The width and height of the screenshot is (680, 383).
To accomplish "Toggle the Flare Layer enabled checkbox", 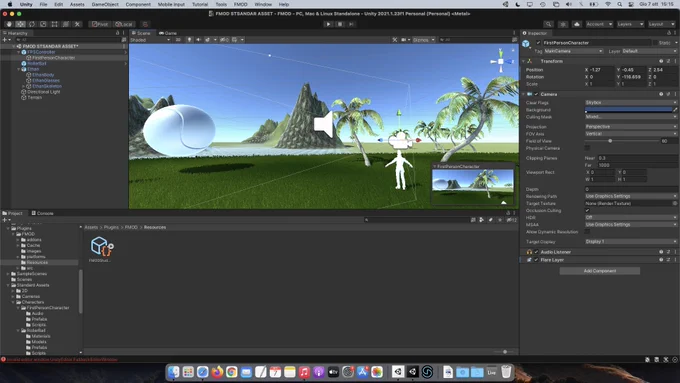I will [536, 260].
